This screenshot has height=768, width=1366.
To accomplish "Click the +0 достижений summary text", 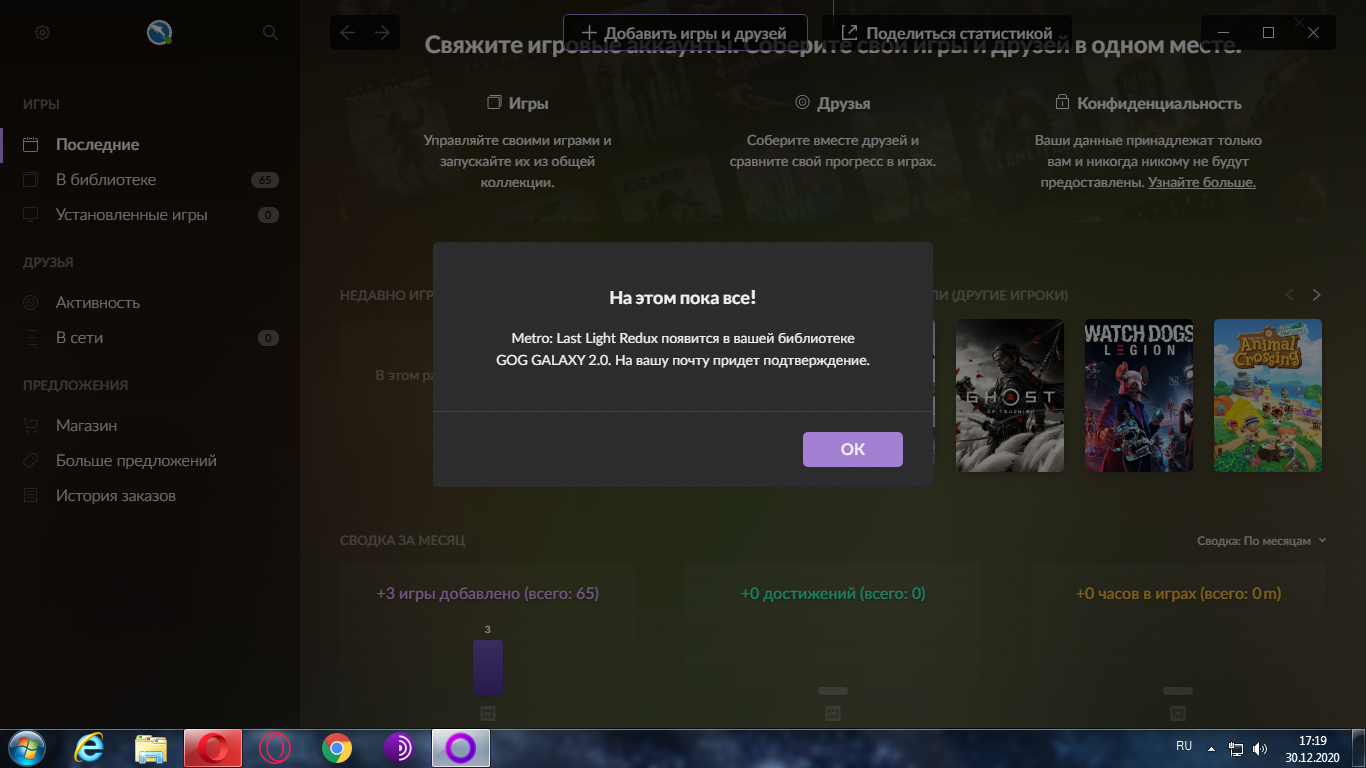I will click(x=833, y=594).
